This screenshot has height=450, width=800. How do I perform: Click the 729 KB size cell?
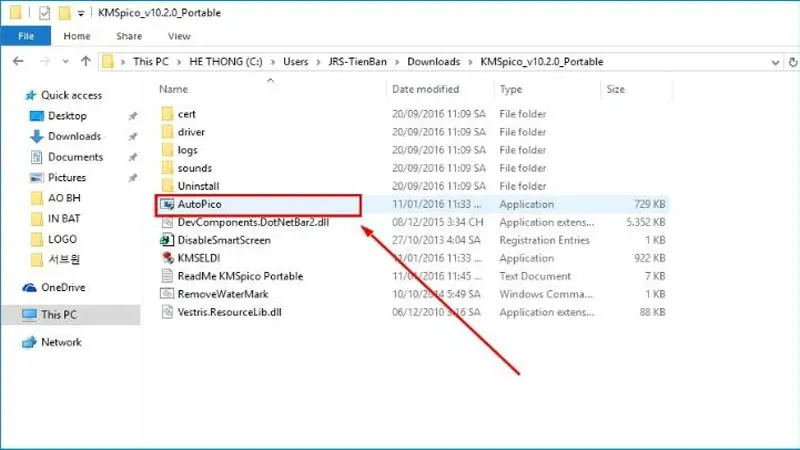click(x=649, y=204)
